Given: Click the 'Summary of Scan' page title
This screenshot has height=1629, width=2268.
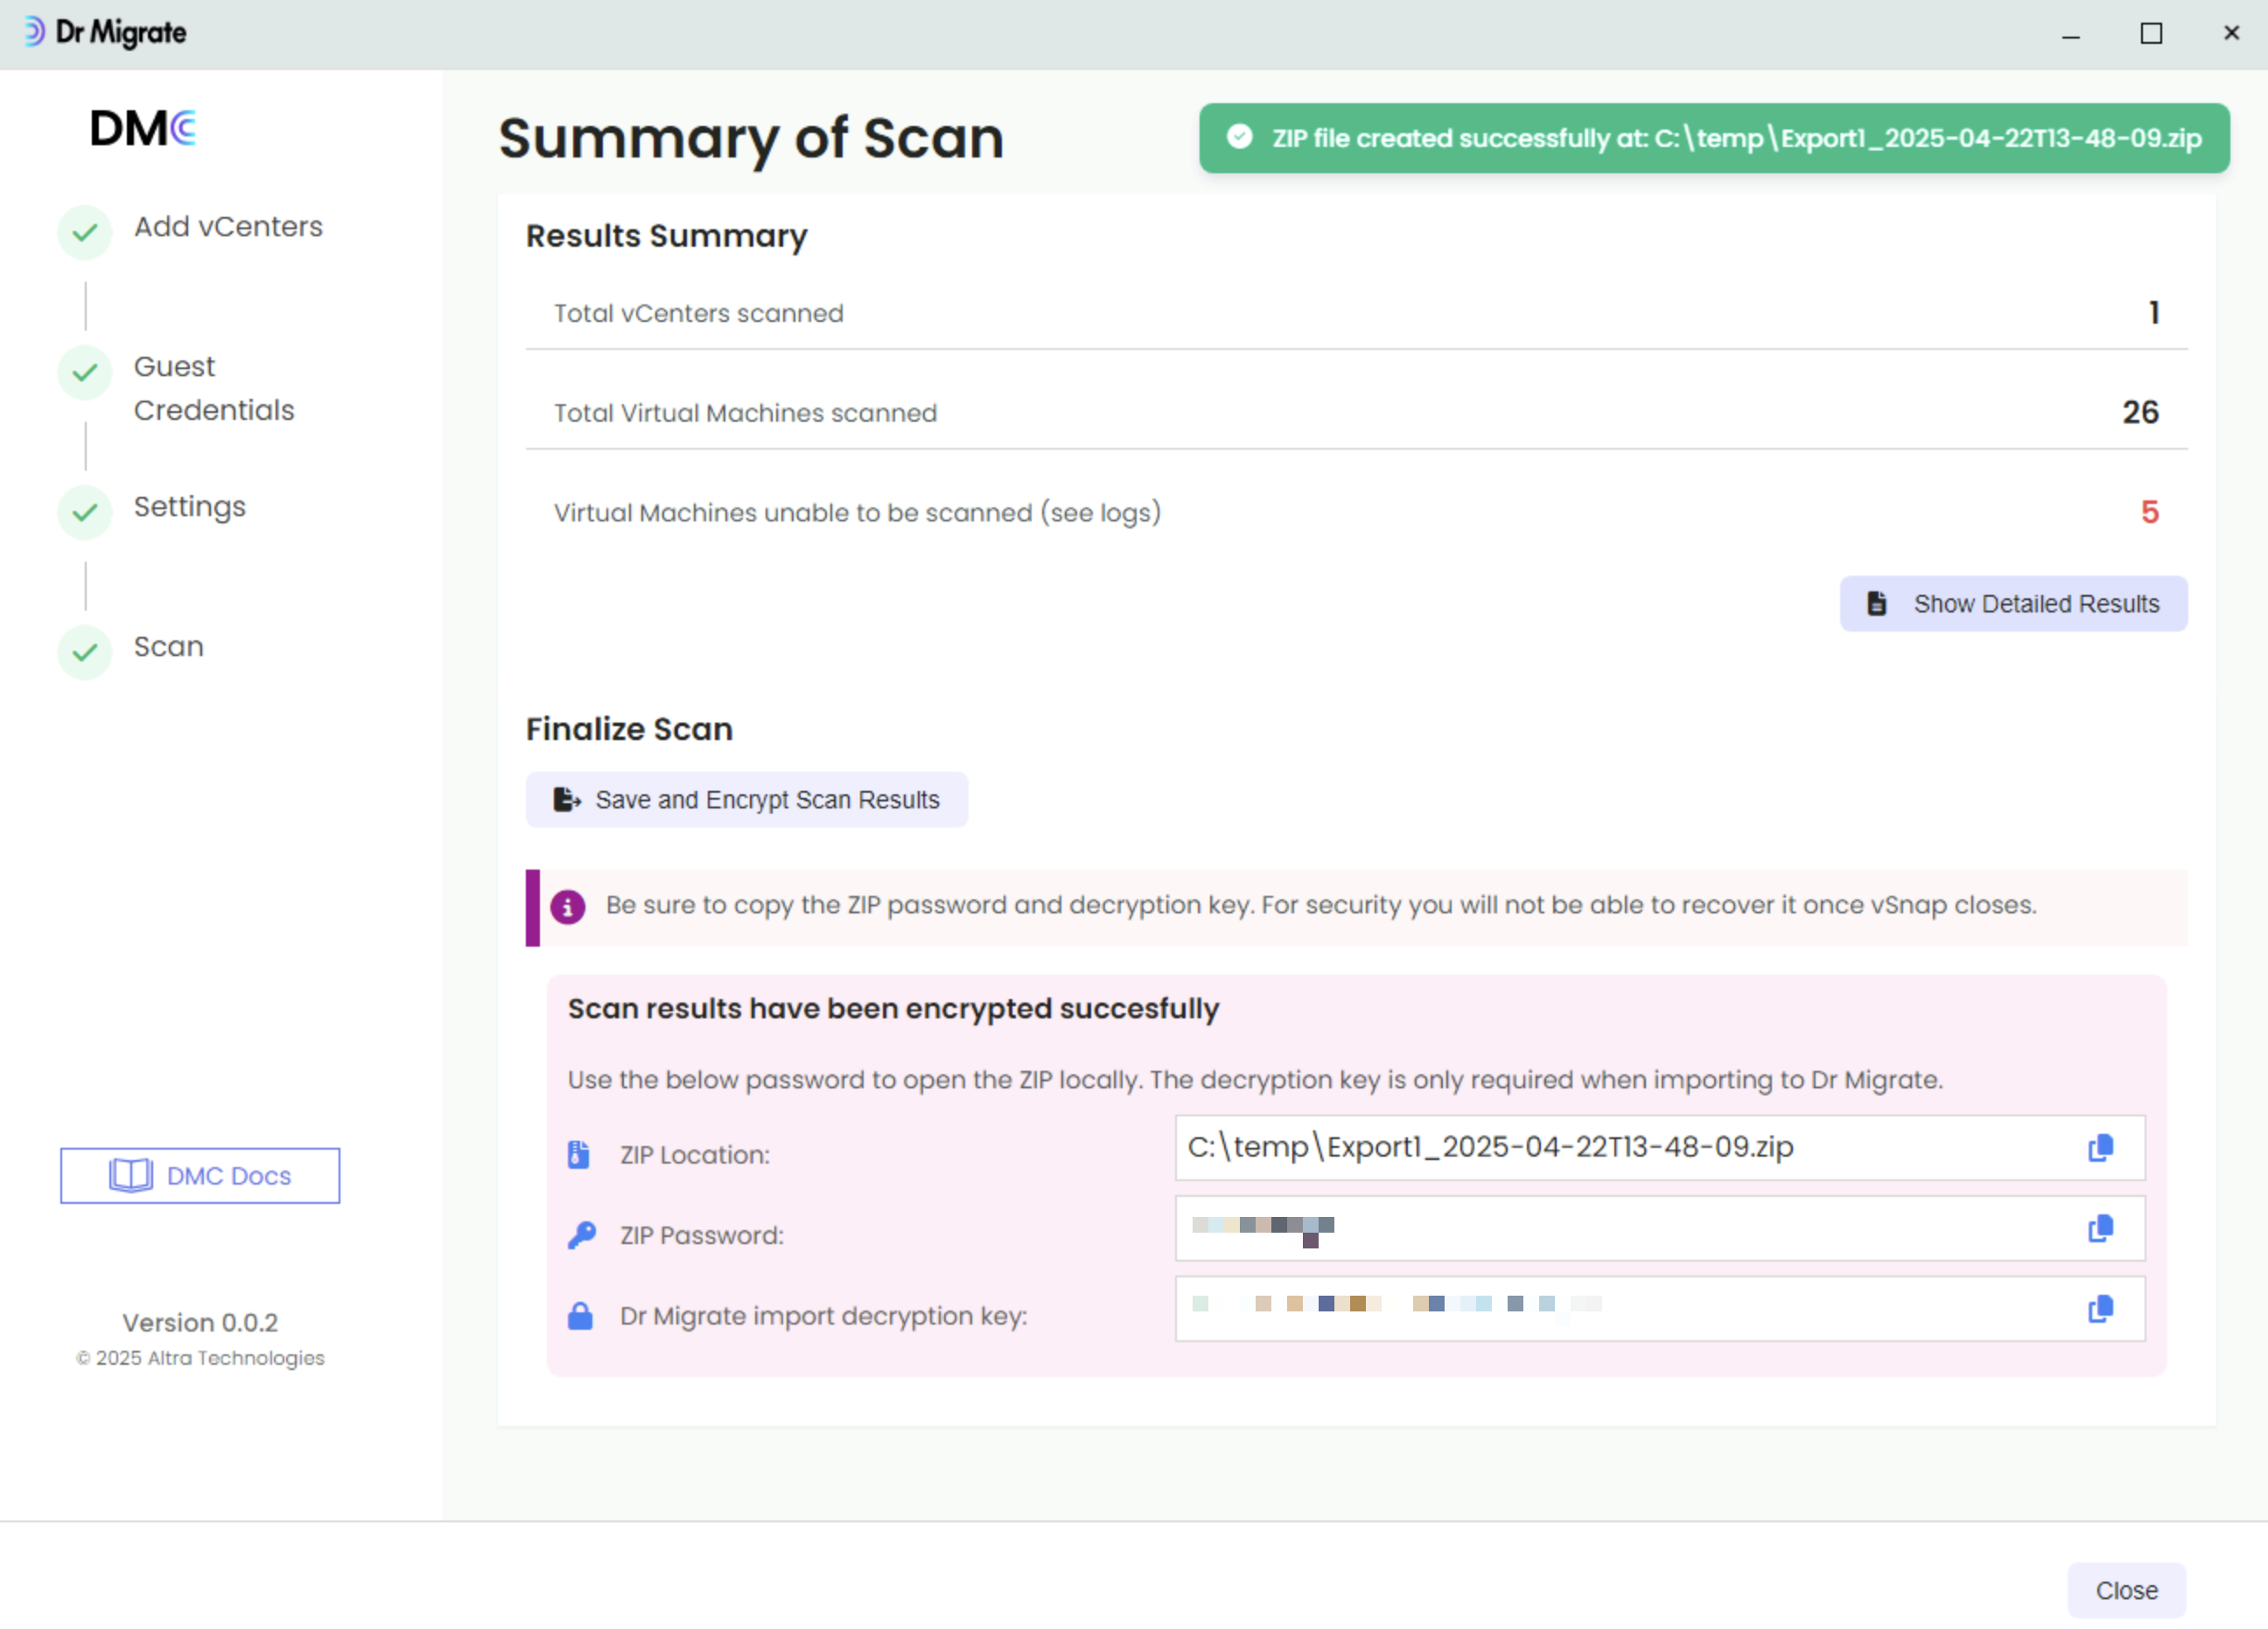Looking at the screenshot, I should (750, 138).
